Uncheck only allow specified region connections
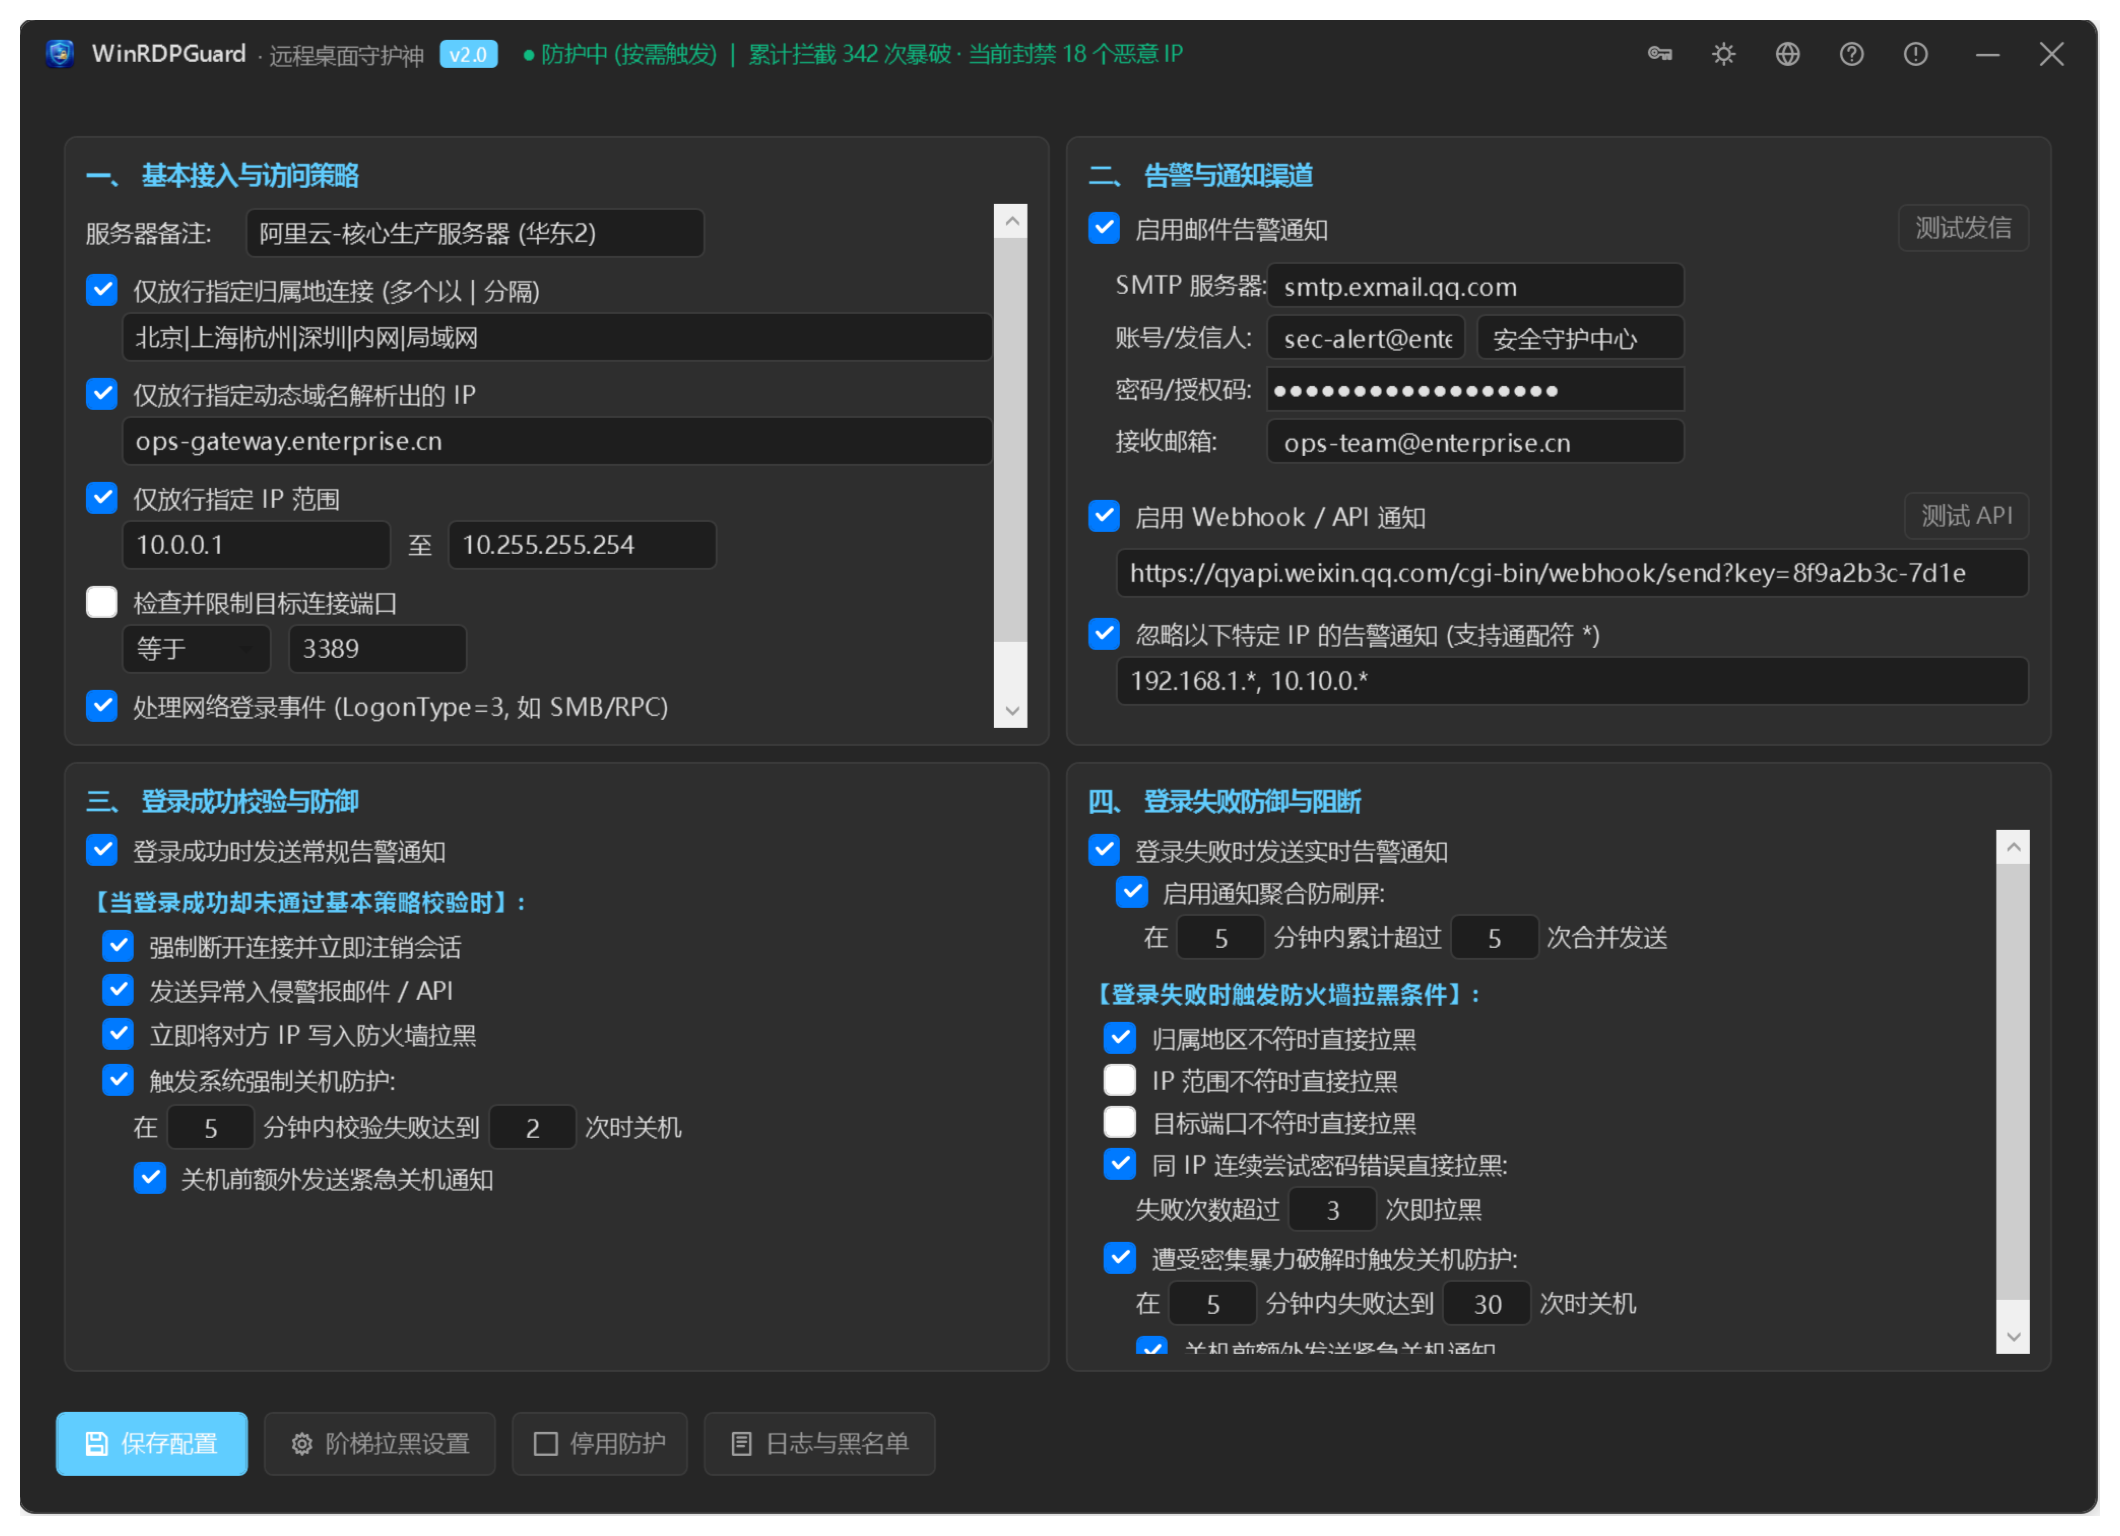2120x1536 pixels. coord(102,290)
